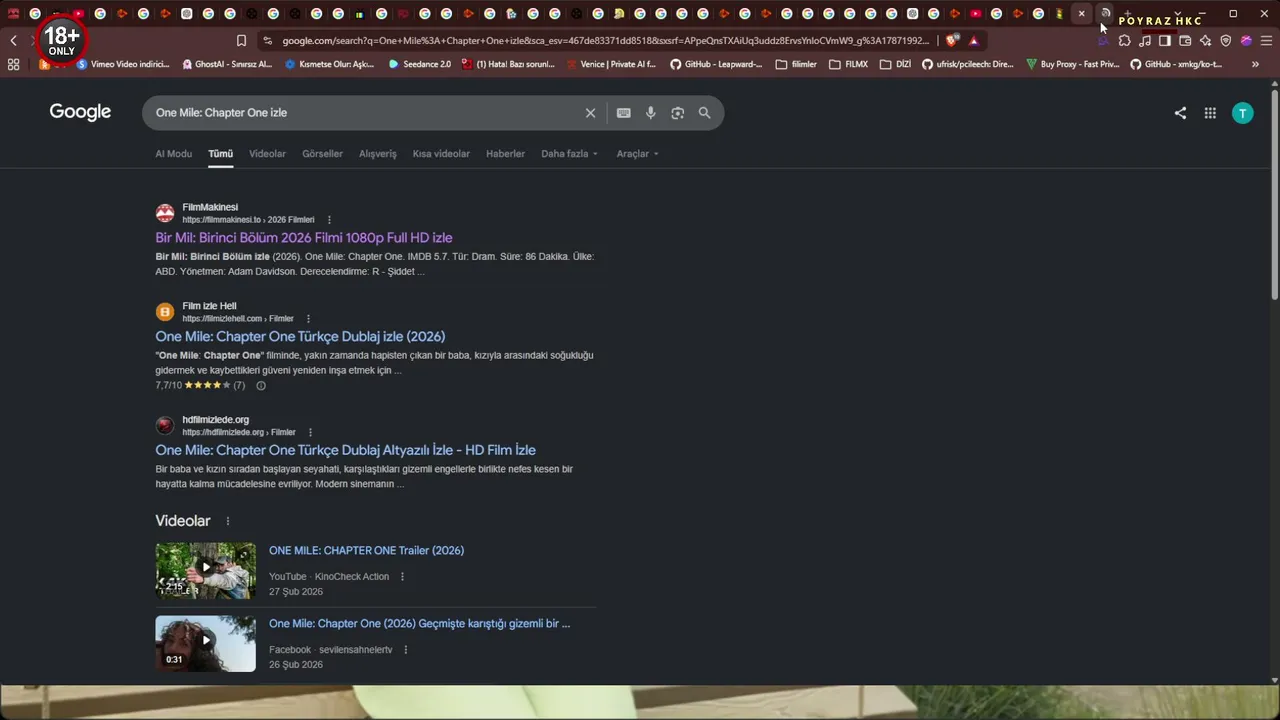Open One Mile: Chapter One Türkçe Dublaj izle (2026)

click(300, 337)
